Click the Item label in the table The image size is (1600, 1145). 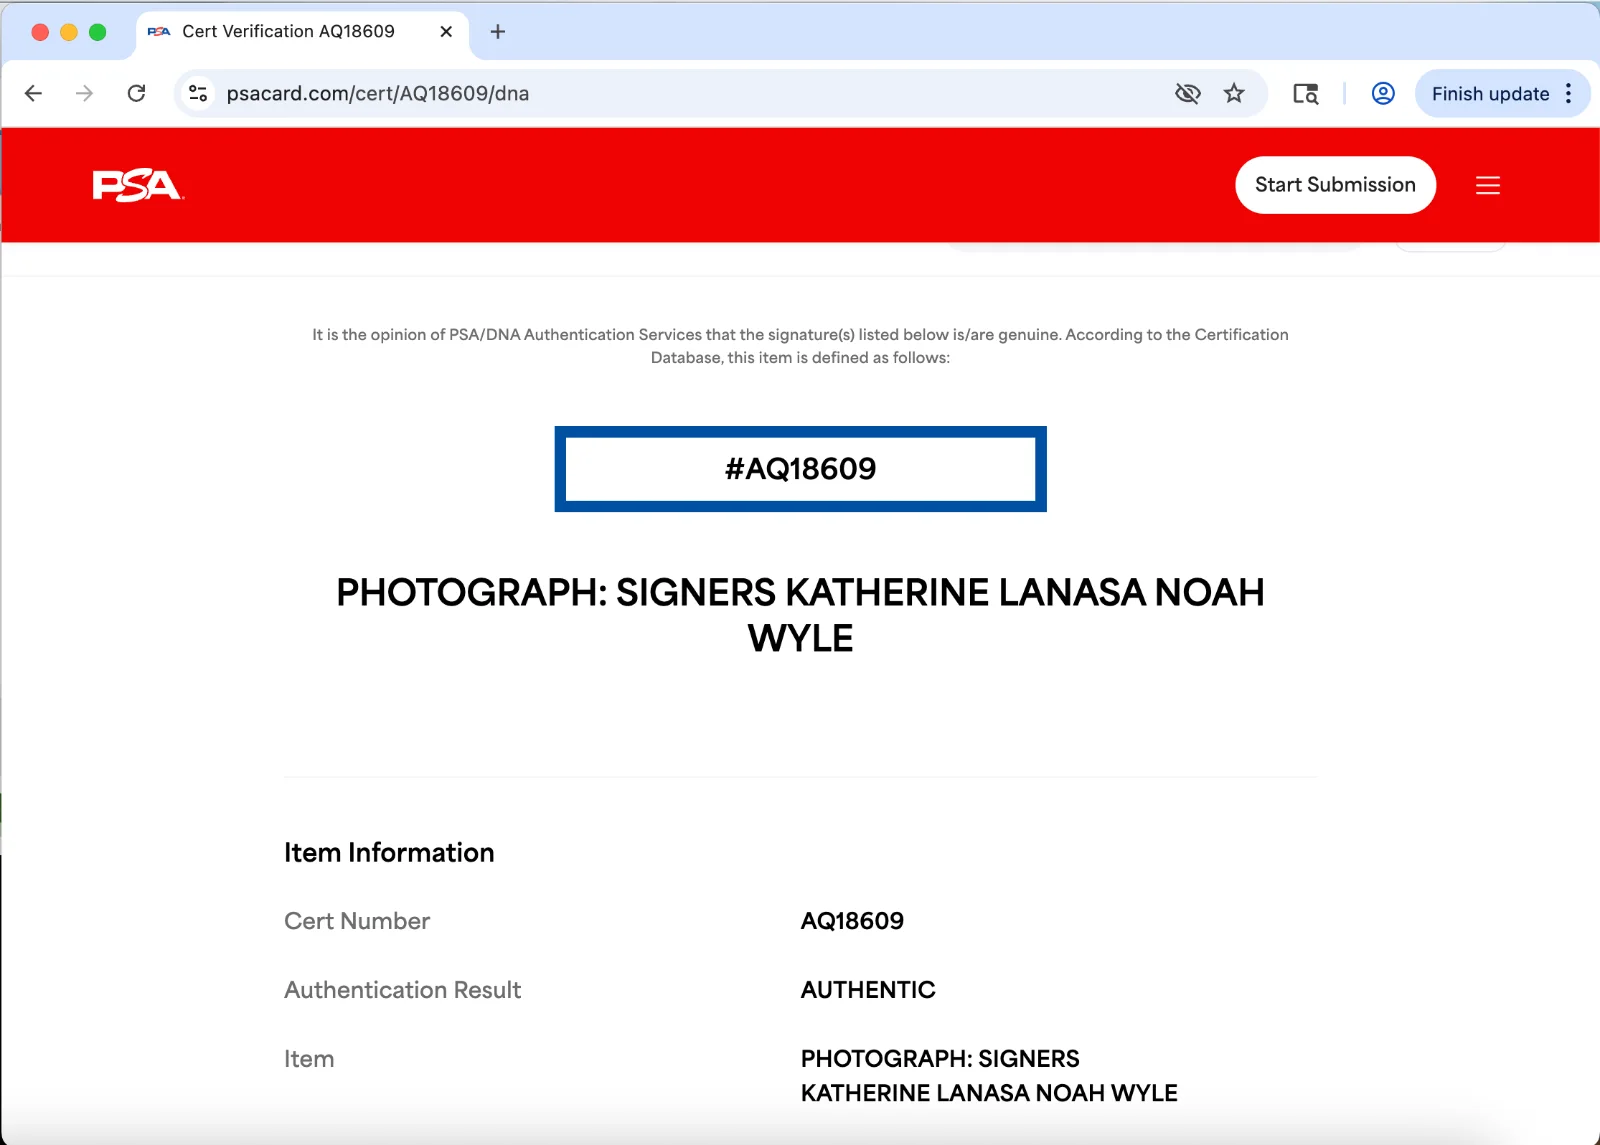click(309, 1059)
